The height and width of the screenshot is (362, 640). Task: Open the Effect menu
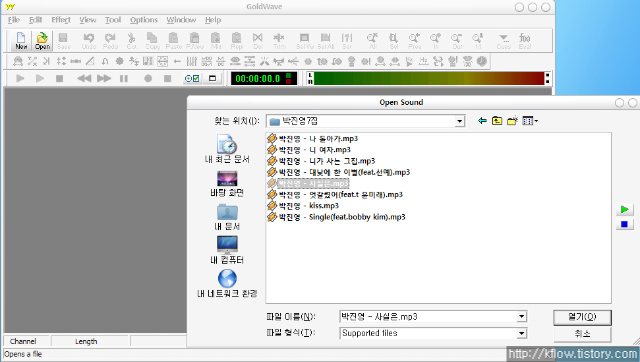tap(61, 20)
